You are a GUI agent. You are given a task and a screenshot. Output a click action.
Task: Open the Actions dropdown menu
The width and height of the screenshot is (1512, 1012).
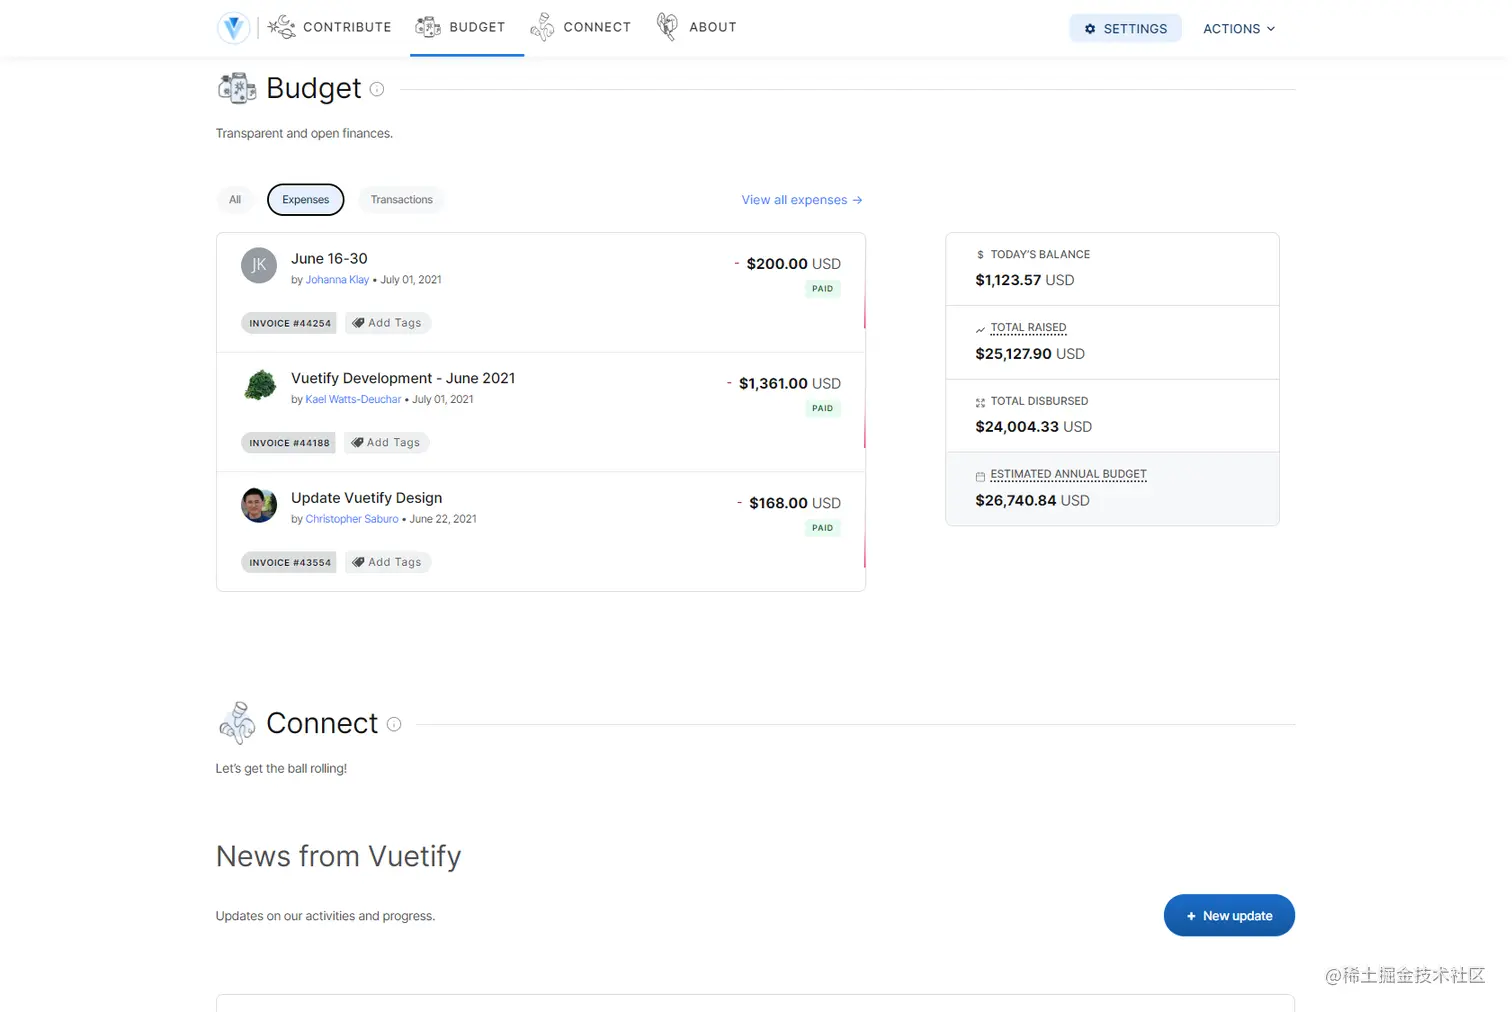(1239, 29)
